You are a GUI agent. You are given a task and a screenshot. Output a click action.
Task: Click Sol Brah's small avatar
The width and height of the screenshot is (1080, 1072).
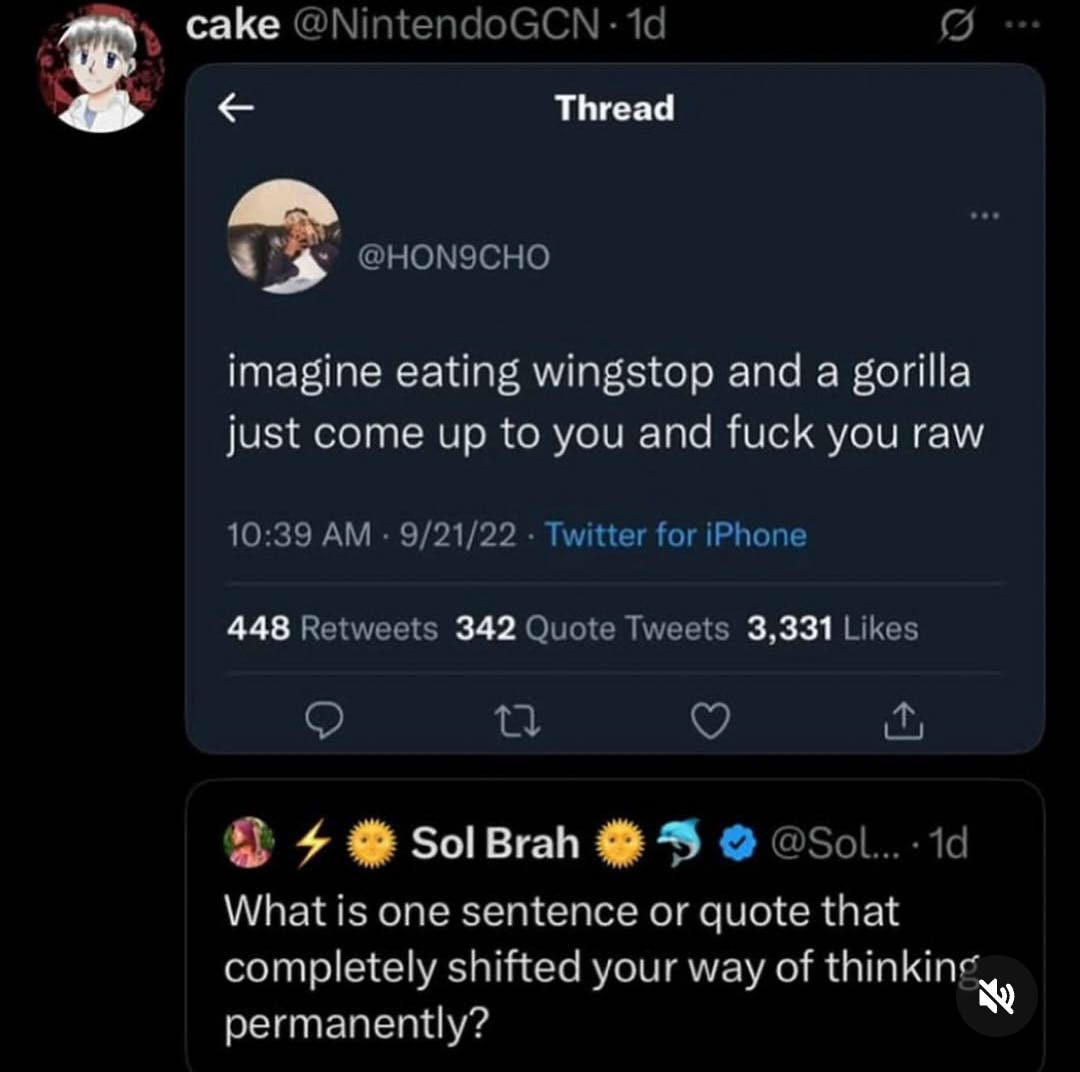click(250, 842)
